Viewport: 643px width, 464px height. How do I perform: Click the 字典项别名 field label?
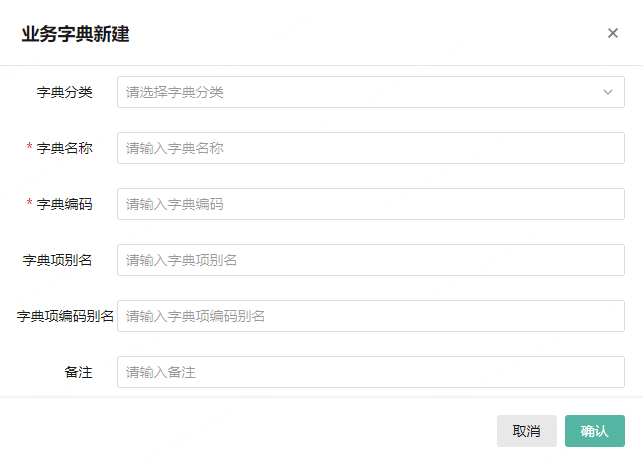[58, 260]
